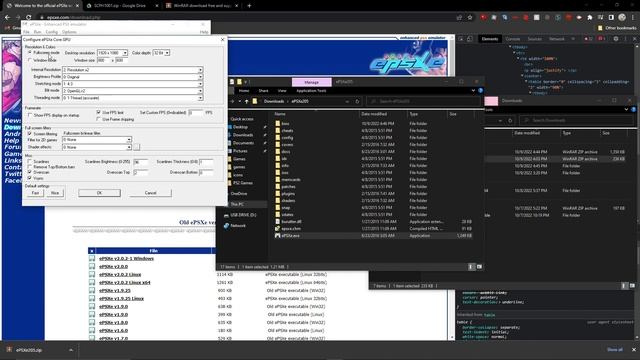This screenshot has width=640, height=360.
Task: Toggle the Screen filtering checkbox
Action: click(x=29, y=133)
